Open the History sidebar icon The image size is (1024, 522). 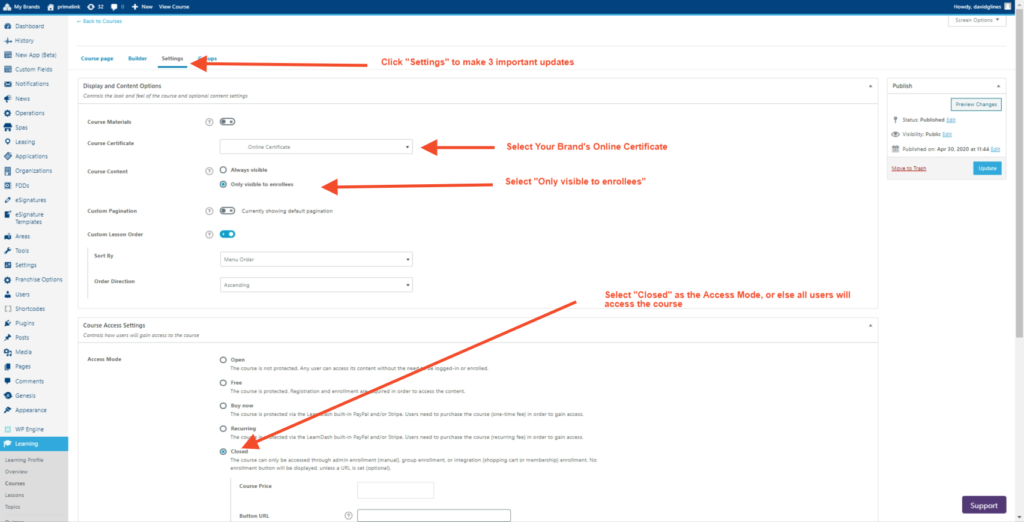8,41
